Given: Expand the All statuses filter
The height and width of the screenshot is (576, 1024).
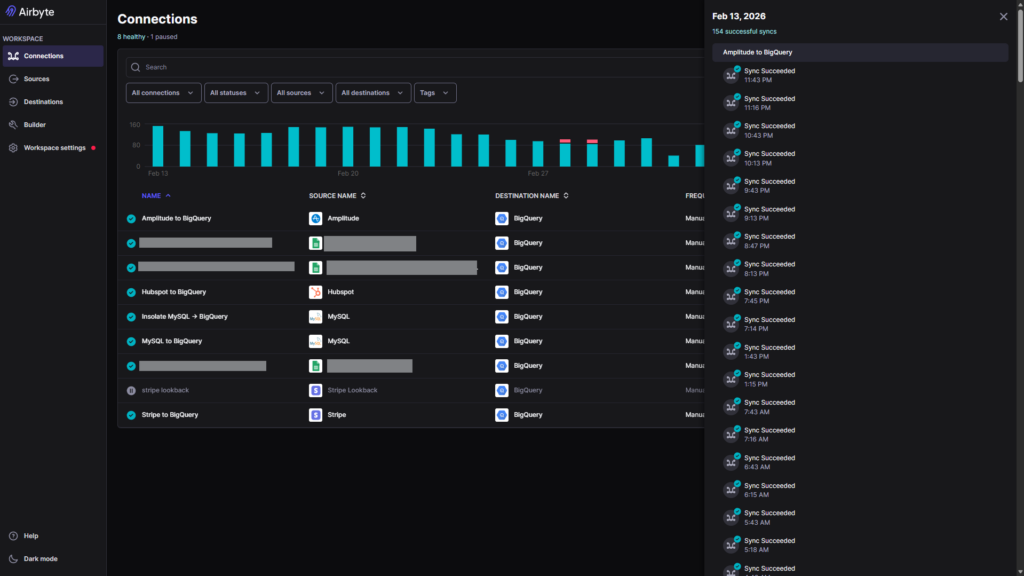Looking at the screenshot, I should 236,93.
